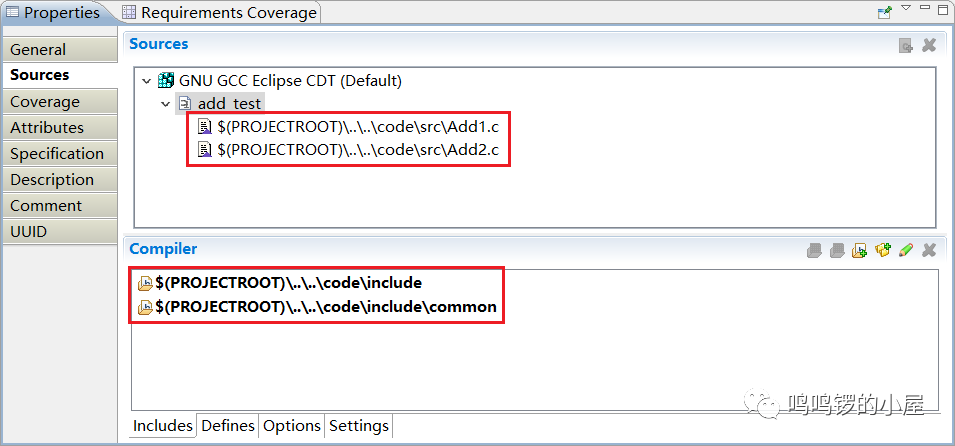Select the Add1.c source file

357,127
